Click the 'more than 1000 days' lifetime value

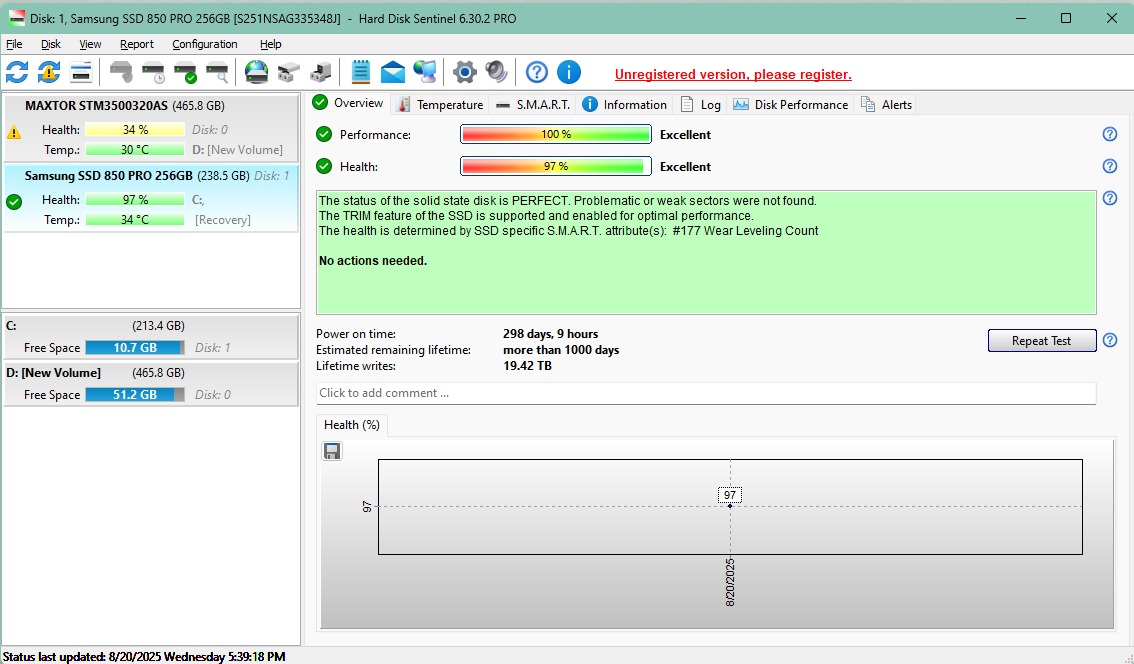561,350
